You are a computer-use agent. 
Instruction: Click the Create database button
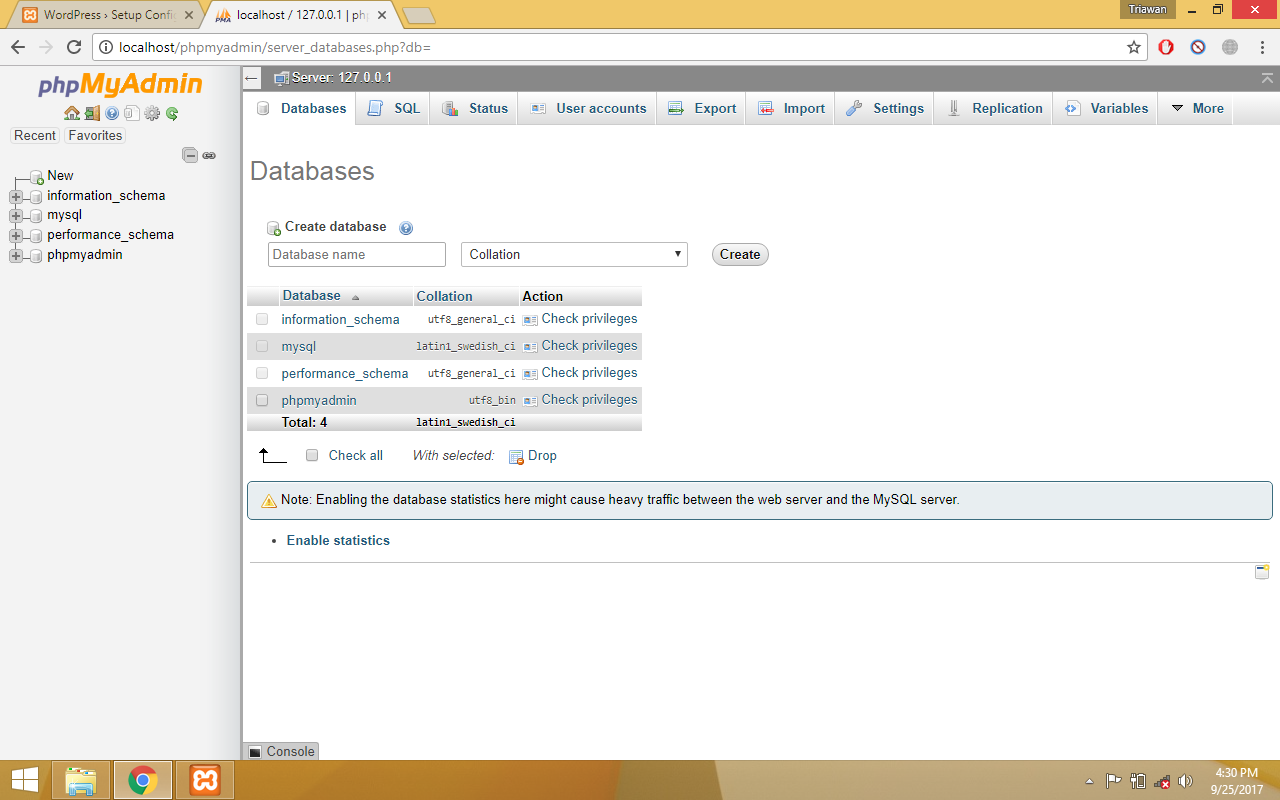tap(740, 254)
